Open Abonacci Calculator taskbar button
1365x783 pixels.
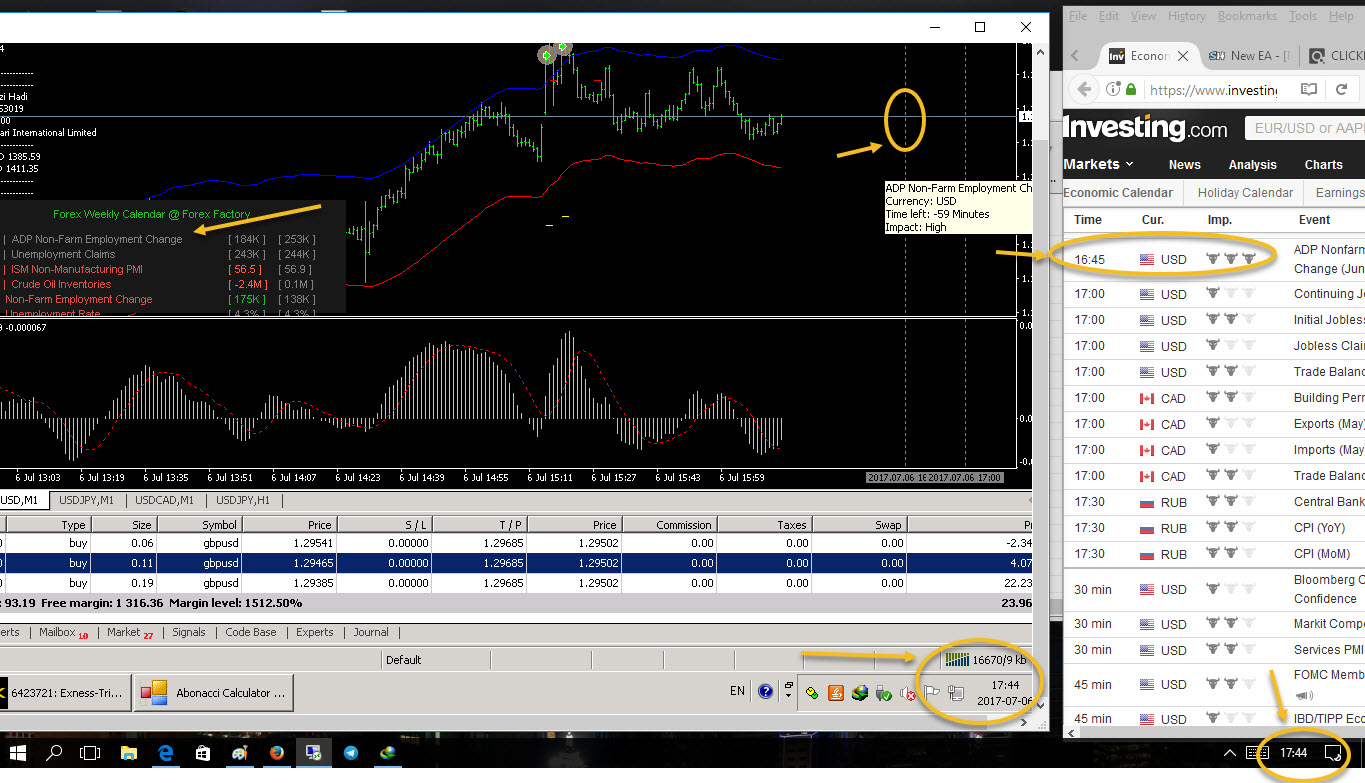click(x=214, y=692)
